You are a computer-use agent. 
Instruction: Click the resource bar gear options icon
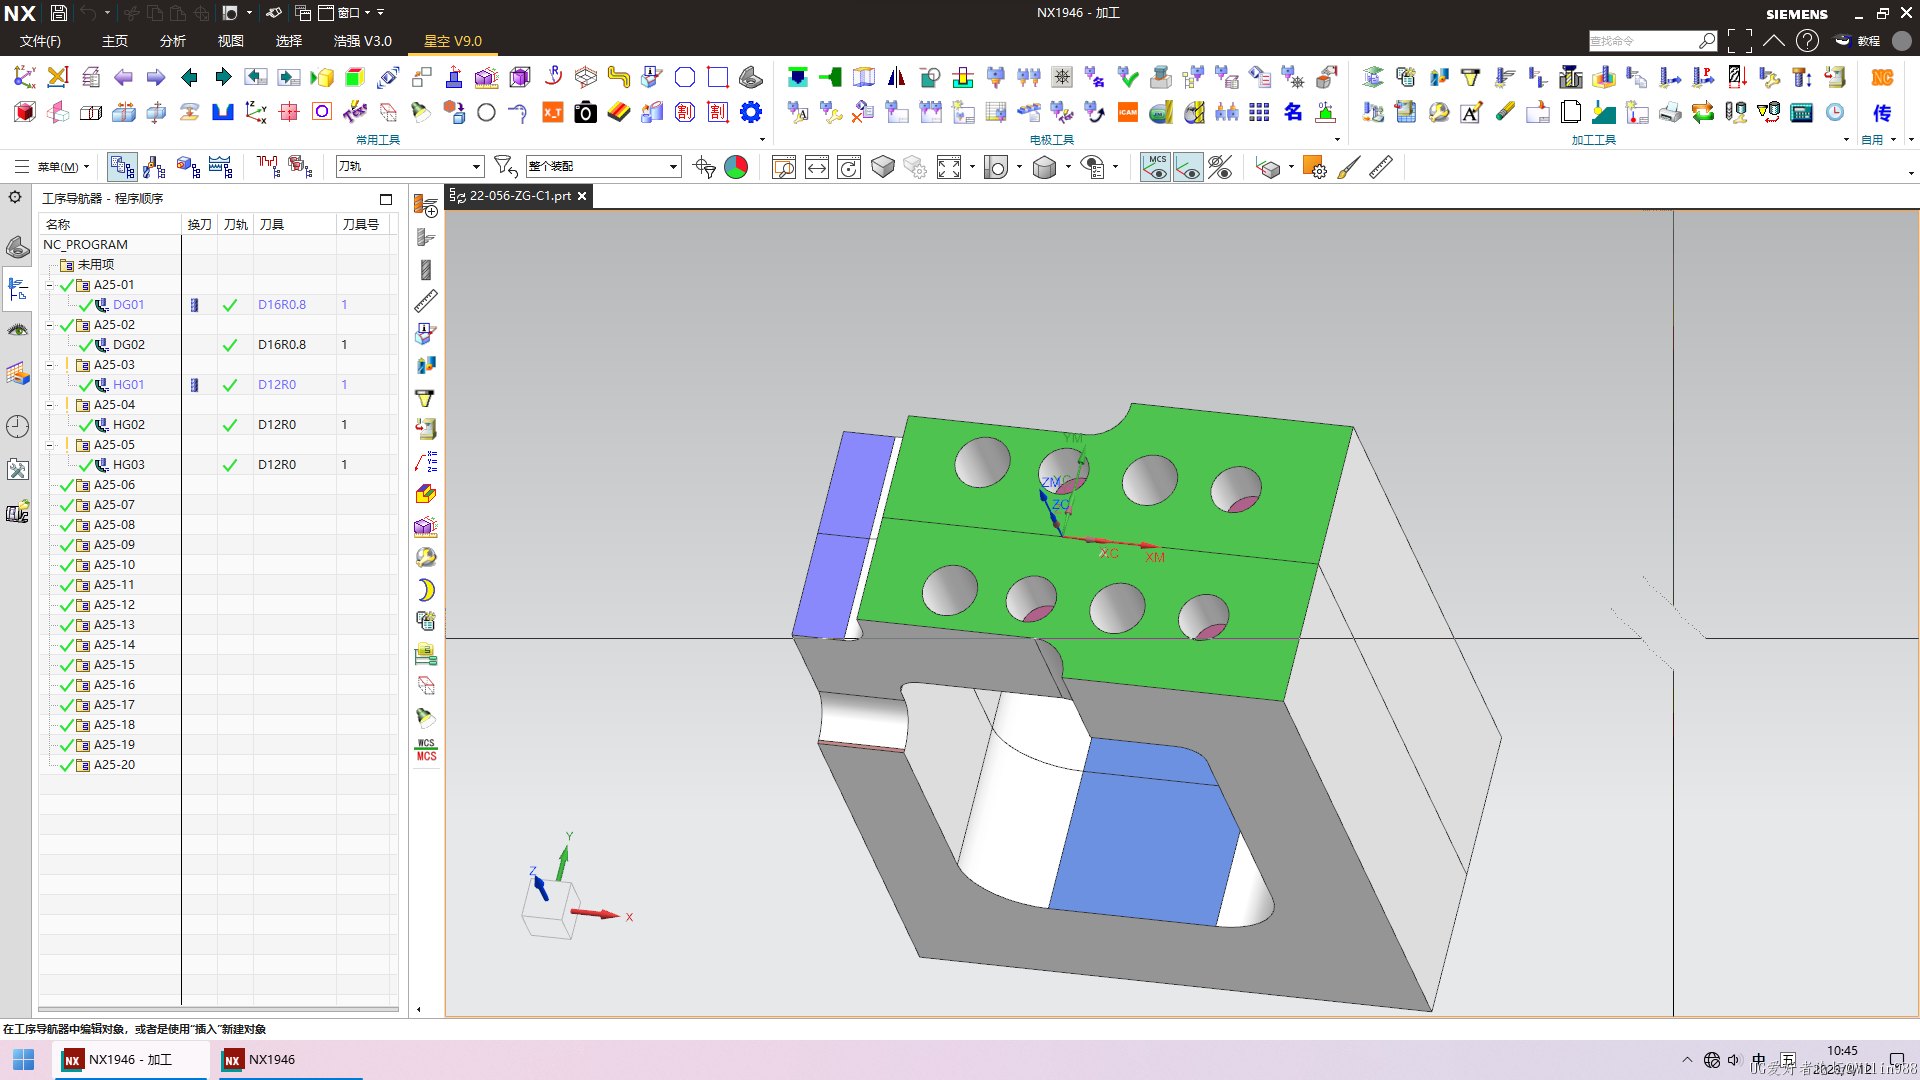tap(15, 197)
